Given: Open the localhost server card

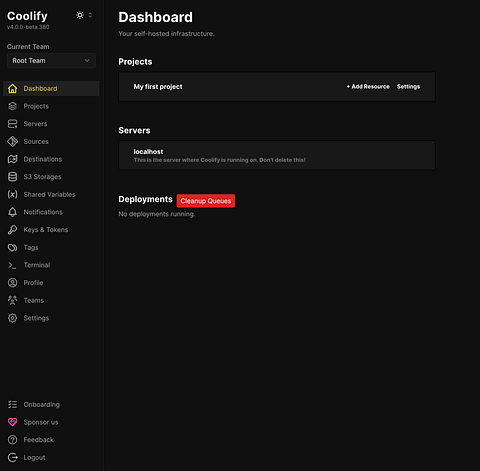Looking at the screenshot, I should [277, 156].
